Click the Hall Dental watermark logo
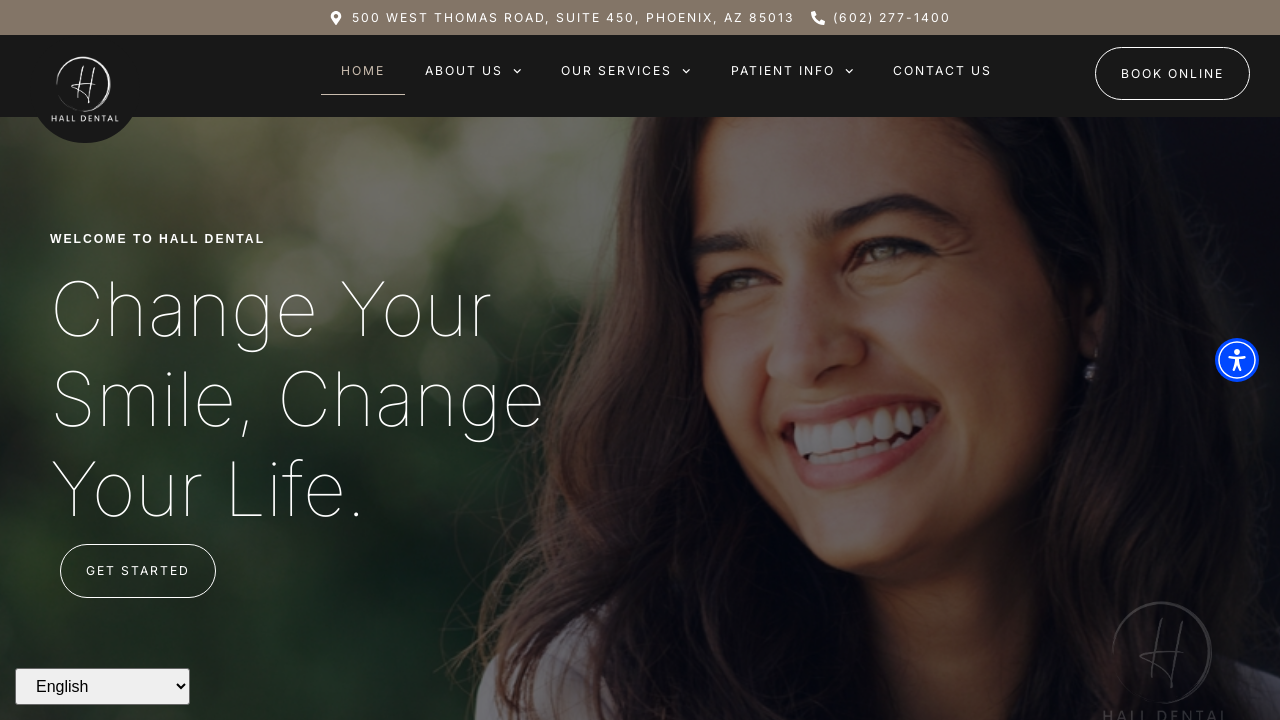Image resolution: width=1280 pixels, height=720 pixels. point(1163,660)
